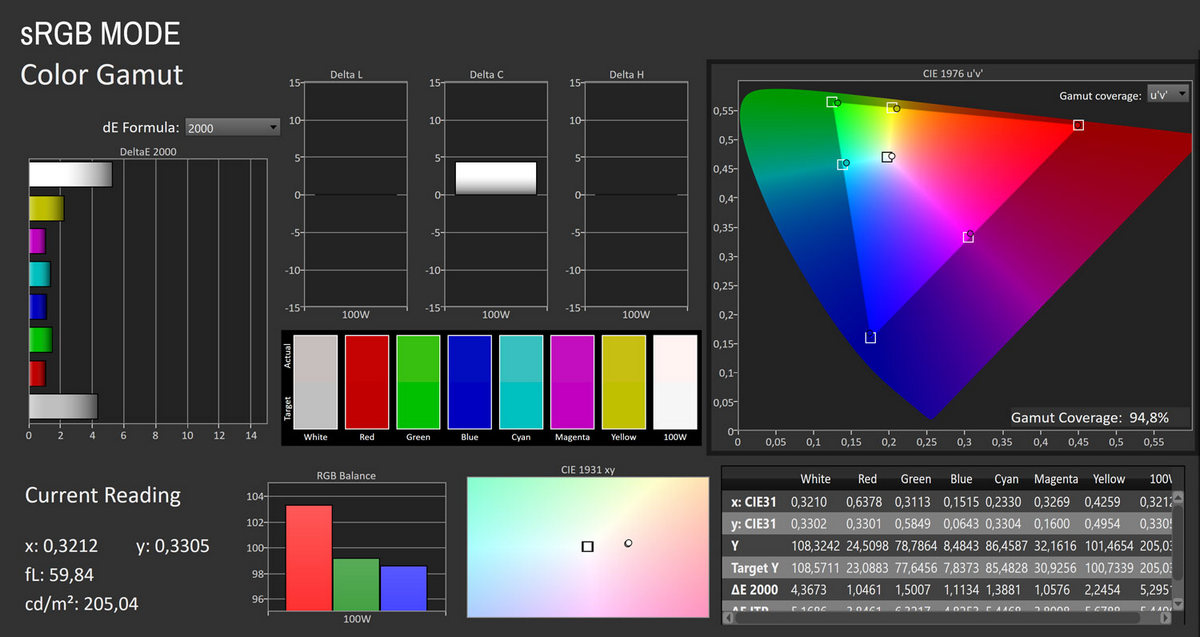This screenshot has height=637, width=1200.
Task: Click the magenta target marker in CIE 1976 chart
Action: (x=968, y=237)
